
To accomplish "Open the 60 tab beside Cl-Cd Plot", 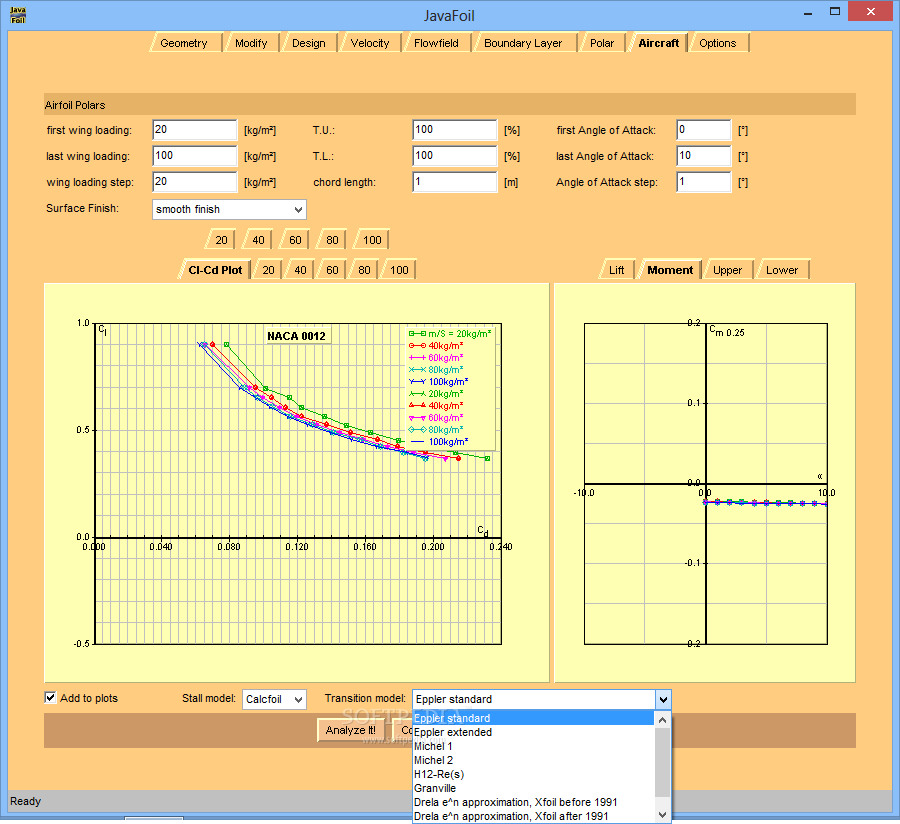I will (x=332, y=270).
